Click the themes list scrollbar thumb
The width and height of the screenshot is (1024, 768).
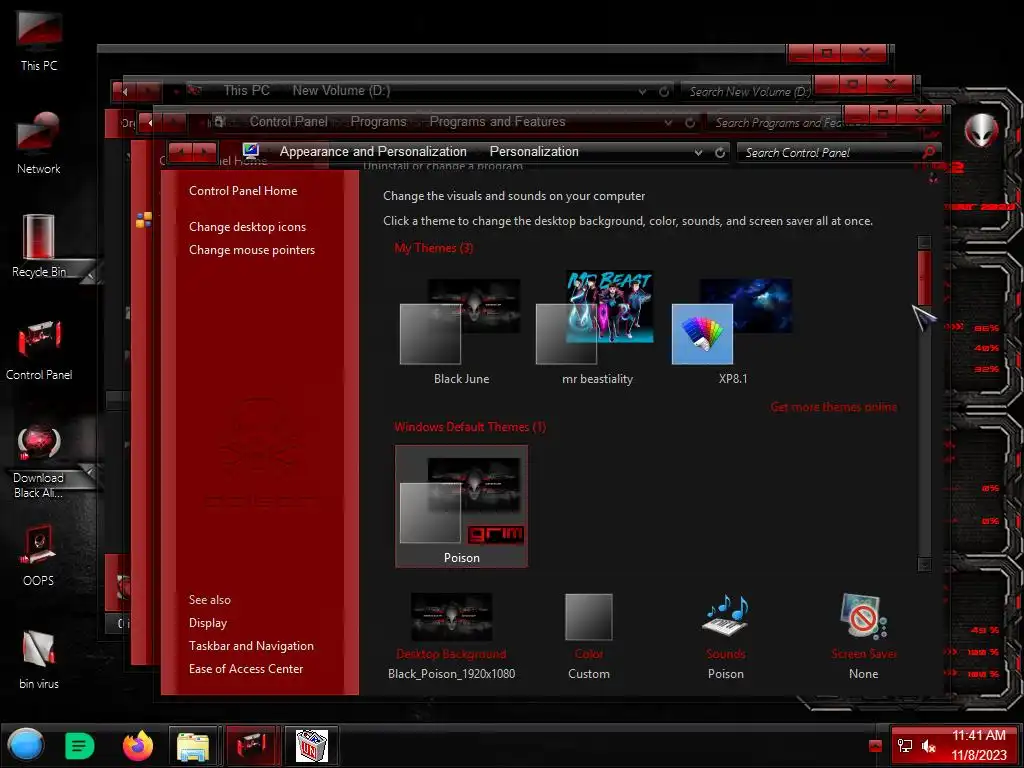[x=924, y=278]
